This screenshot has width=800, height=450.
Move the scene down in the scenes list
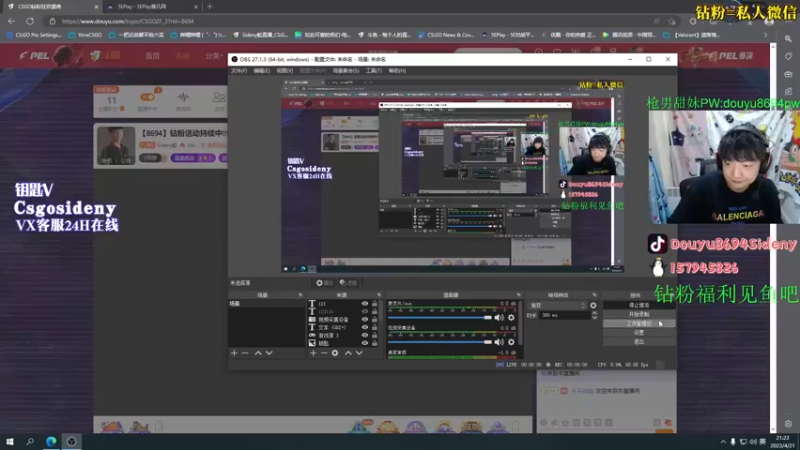click(x=269, y=353)
